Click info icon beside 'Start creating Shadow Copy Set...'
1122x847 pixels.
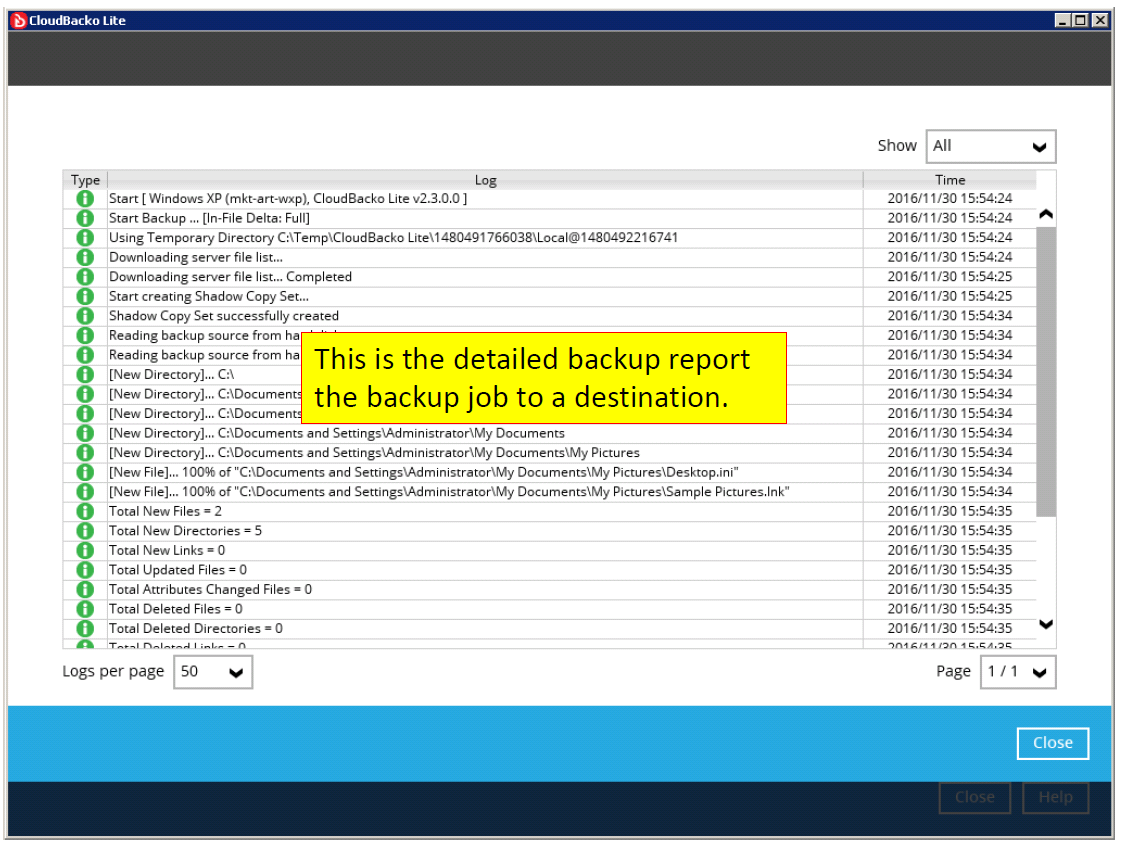coord(85,296)
